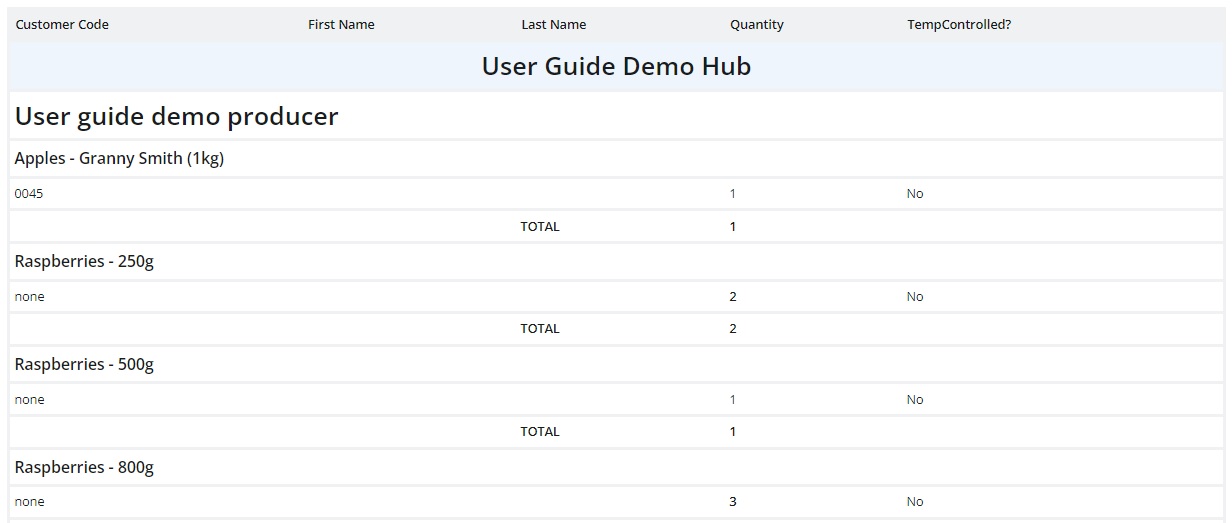Select total value 2 under Raspberries 250g
The width and height of the screenshot is (1232, 523).
pyautogui.click(x=733, y=329)
